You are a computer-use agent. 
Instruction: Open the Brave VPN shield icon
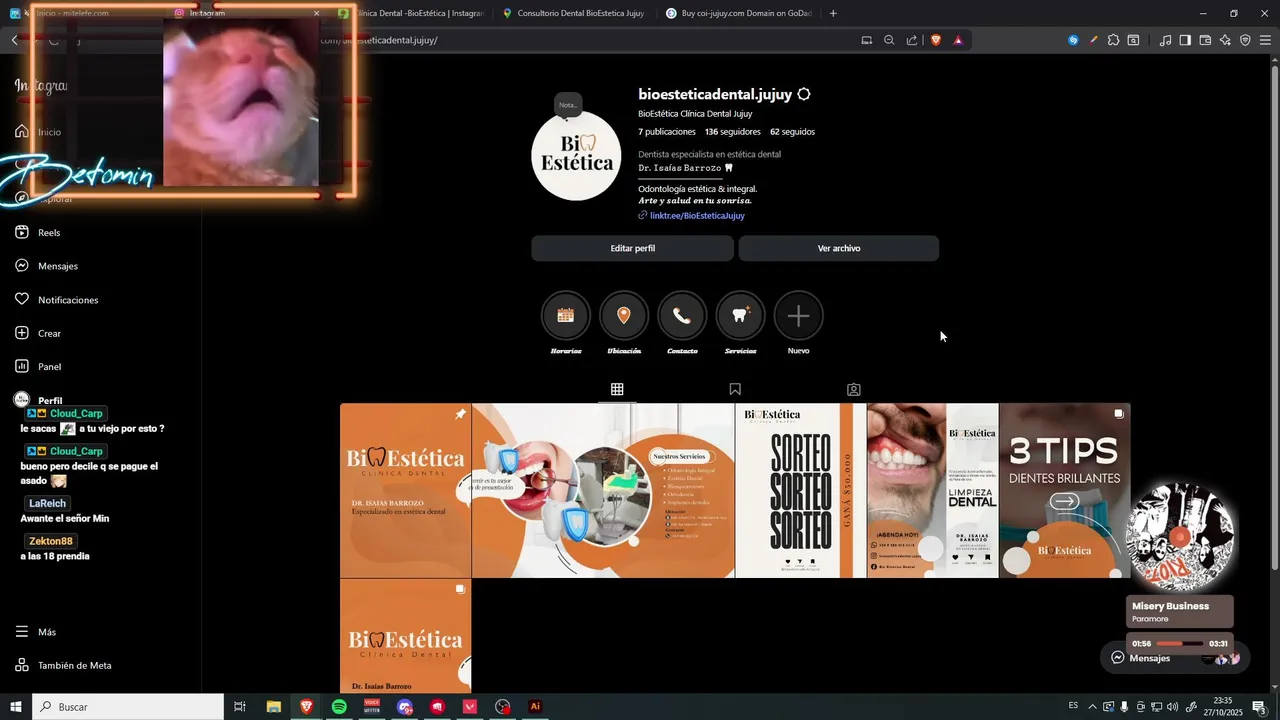[x=1245, y=40]
